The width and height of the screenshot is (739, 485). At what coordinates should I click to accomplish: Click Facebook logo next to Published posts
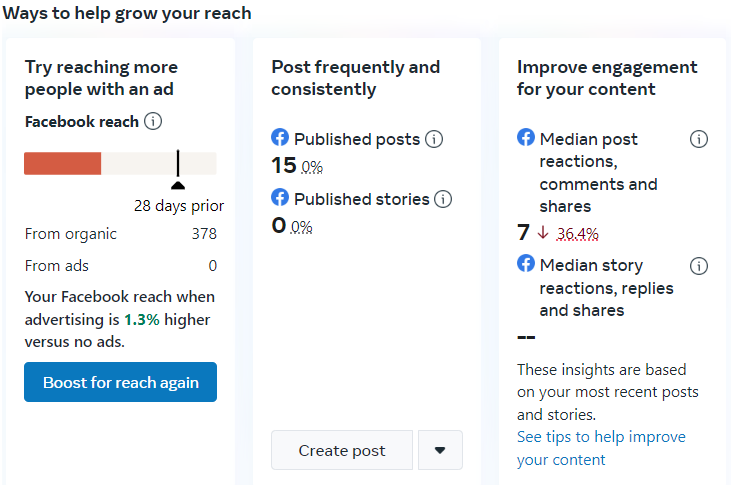281,138
